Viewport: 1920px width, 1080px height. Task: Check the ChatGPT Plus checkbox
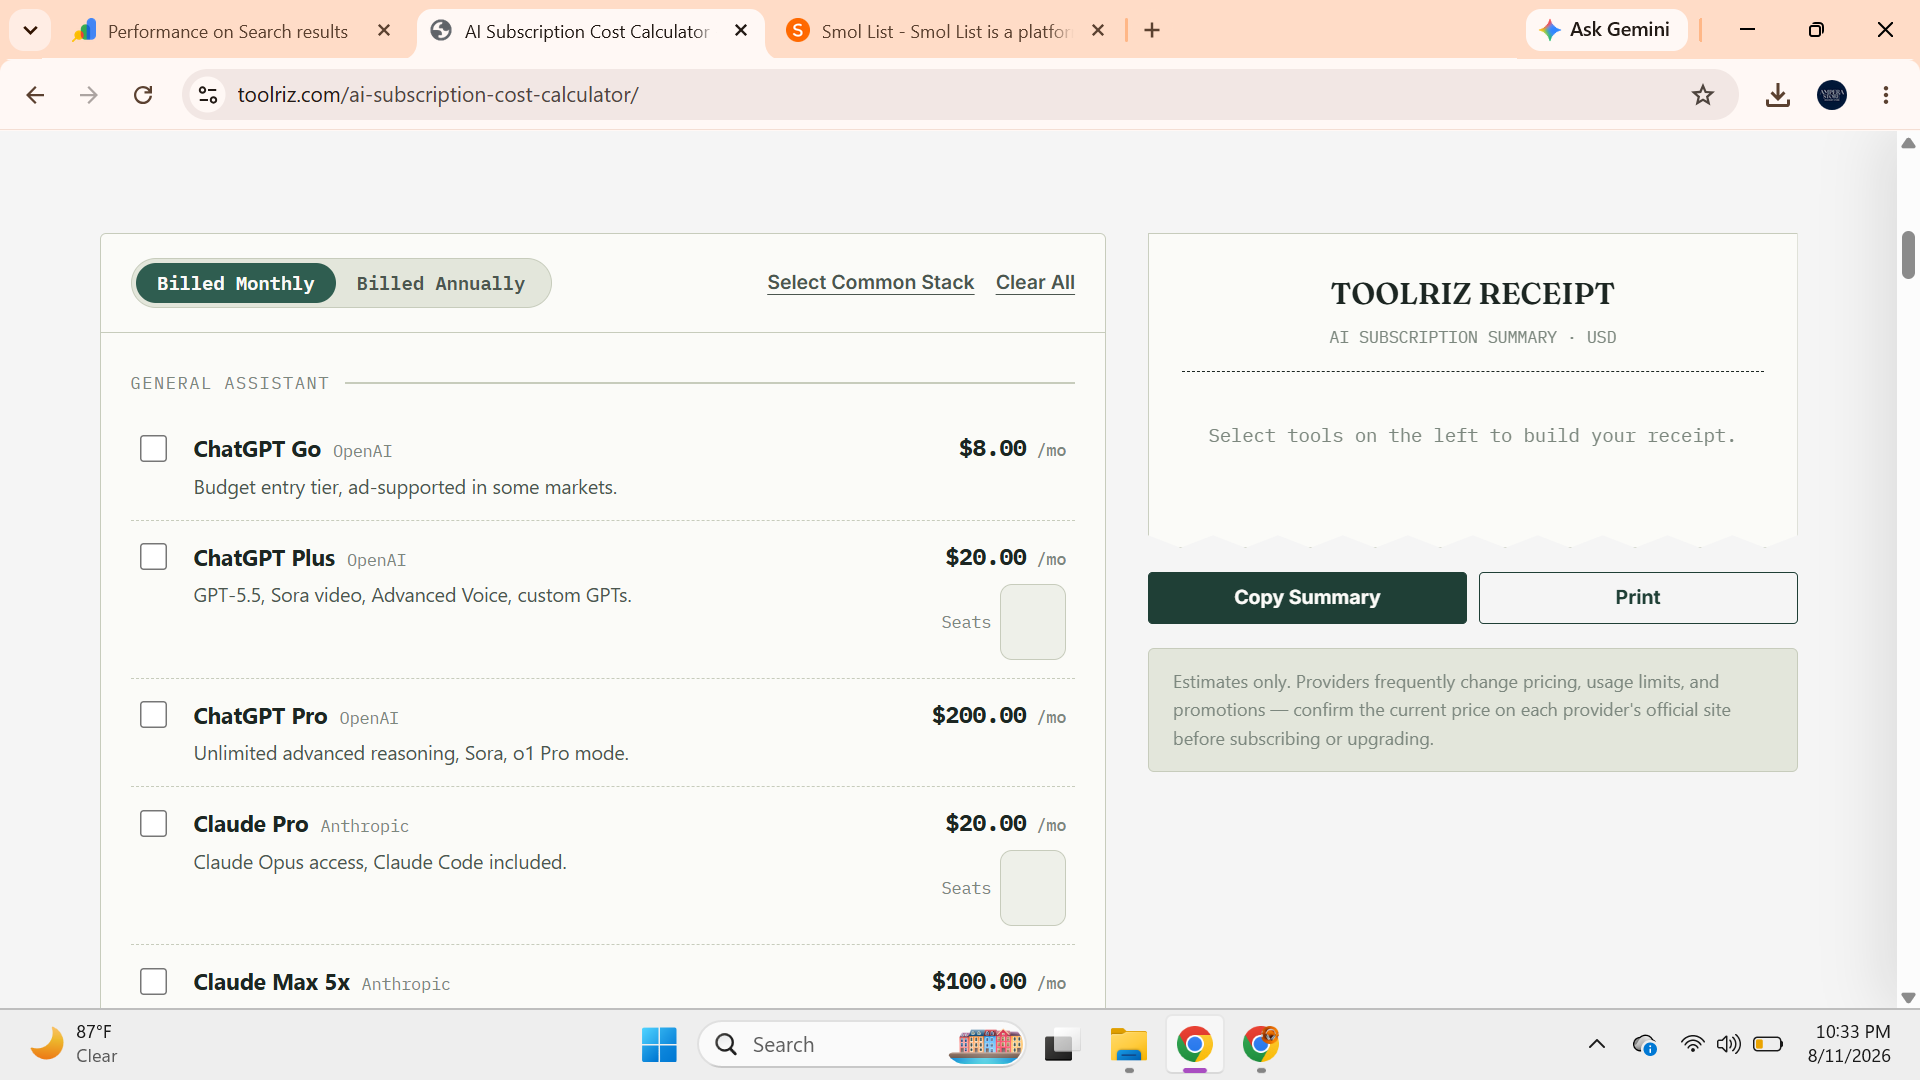(x=153, y=557)
